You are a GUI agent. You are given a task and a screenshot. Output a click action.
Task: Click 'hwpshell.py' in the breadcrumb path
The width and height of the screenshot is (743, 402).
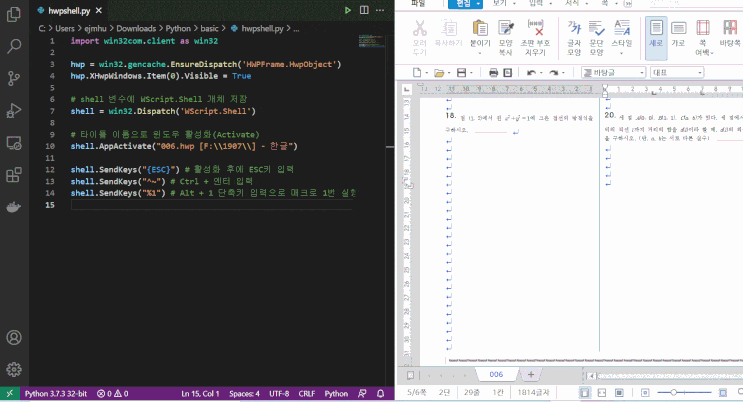click(263, 28)
